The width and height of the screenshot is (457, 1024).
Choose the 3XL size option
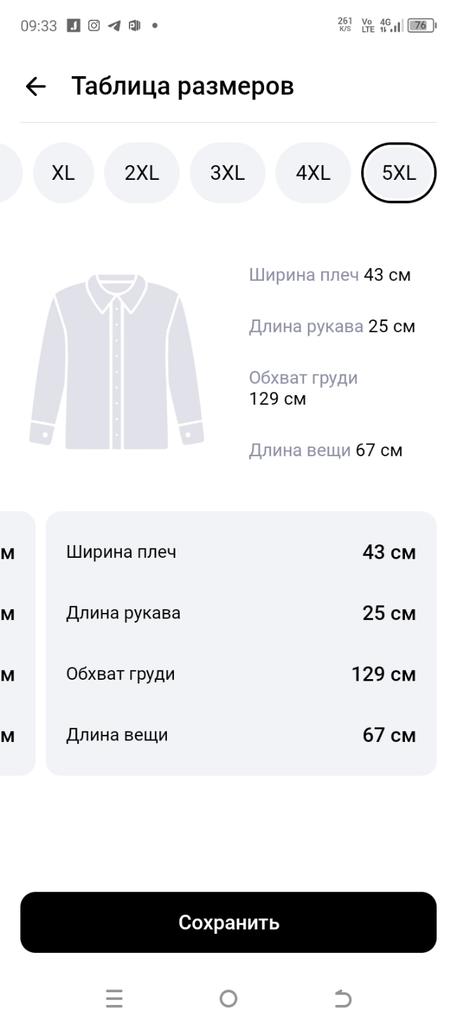pos(227,173)
